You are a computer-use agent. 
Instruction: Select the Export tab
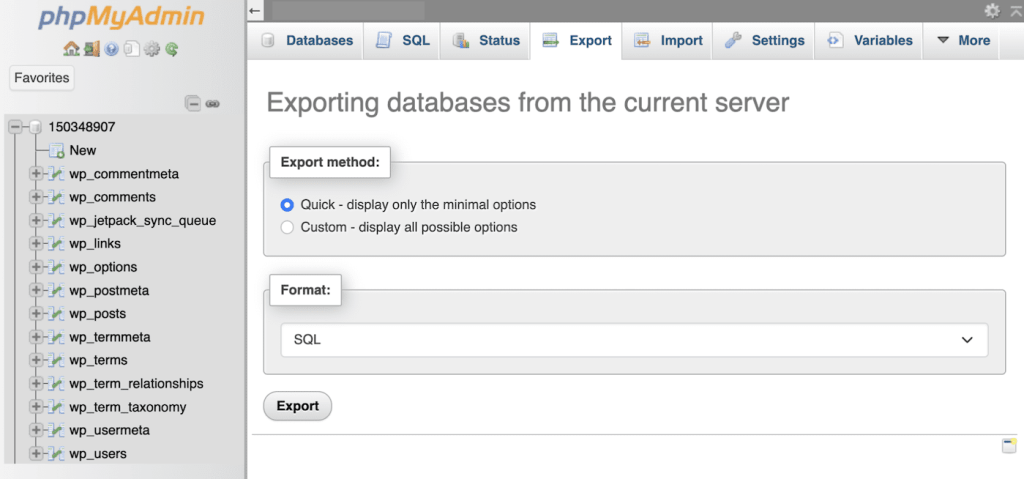point(576,41)
